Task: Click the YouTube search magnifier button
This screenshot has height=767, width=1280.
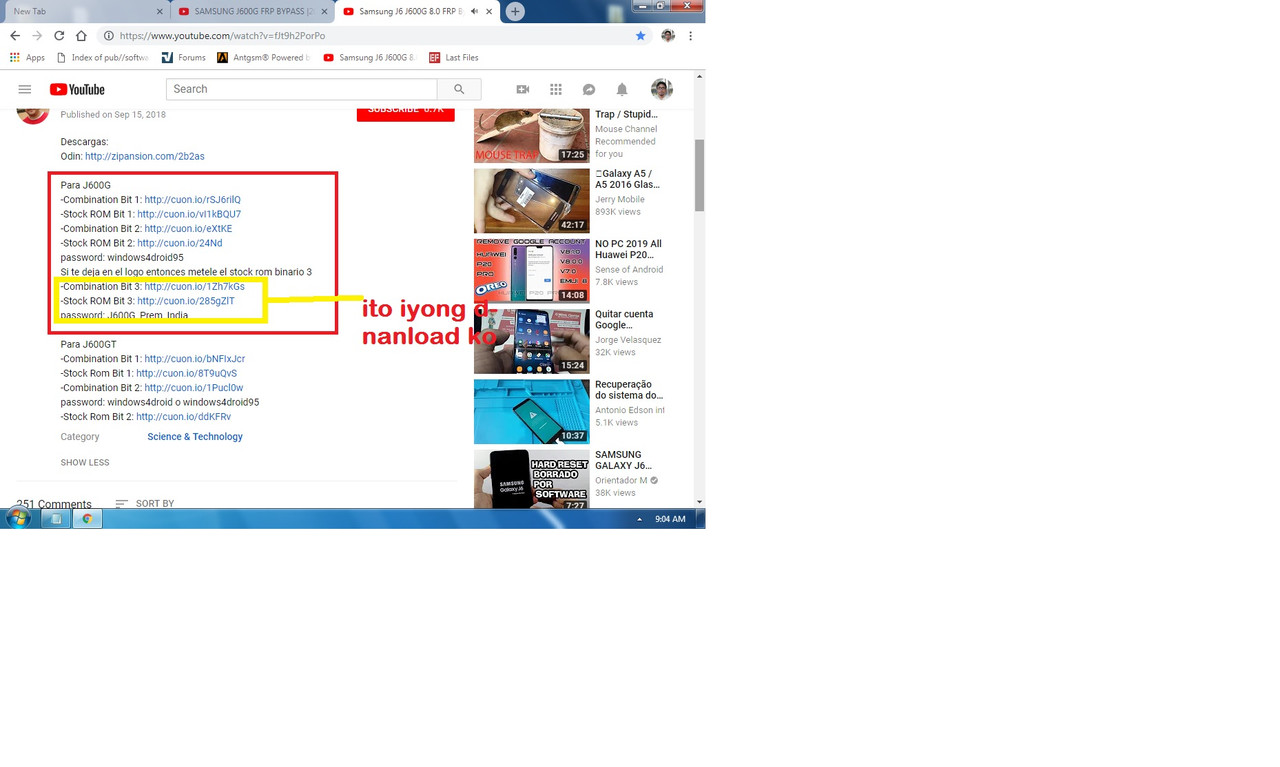Action: pos(459,89)
